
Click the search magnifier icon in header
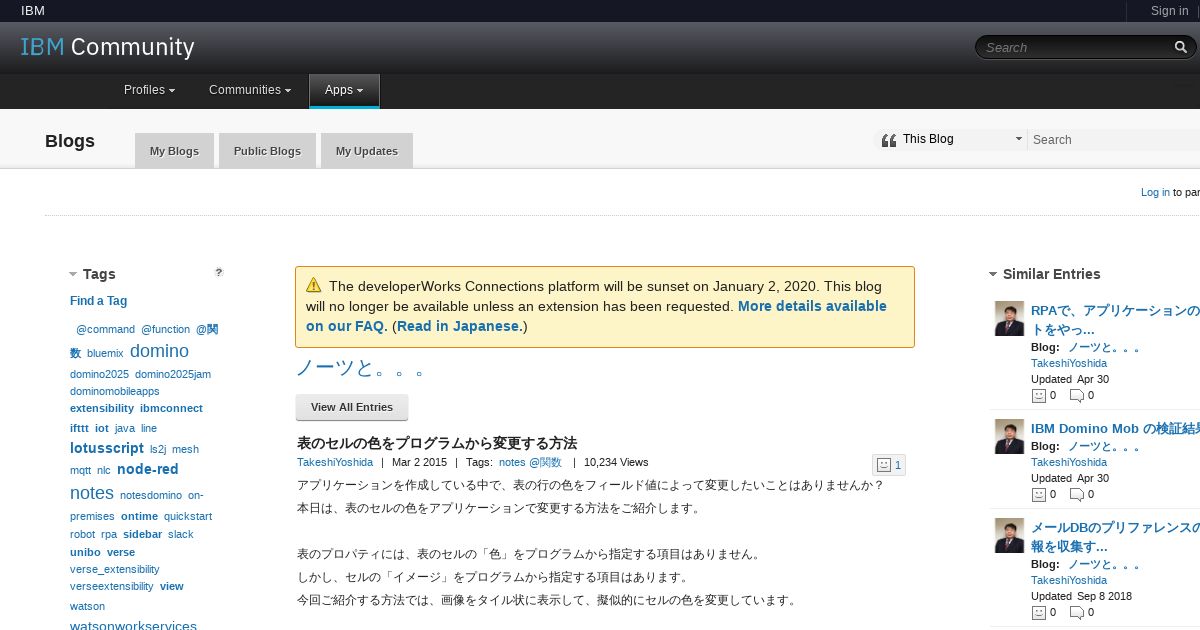coord(1181,47)
